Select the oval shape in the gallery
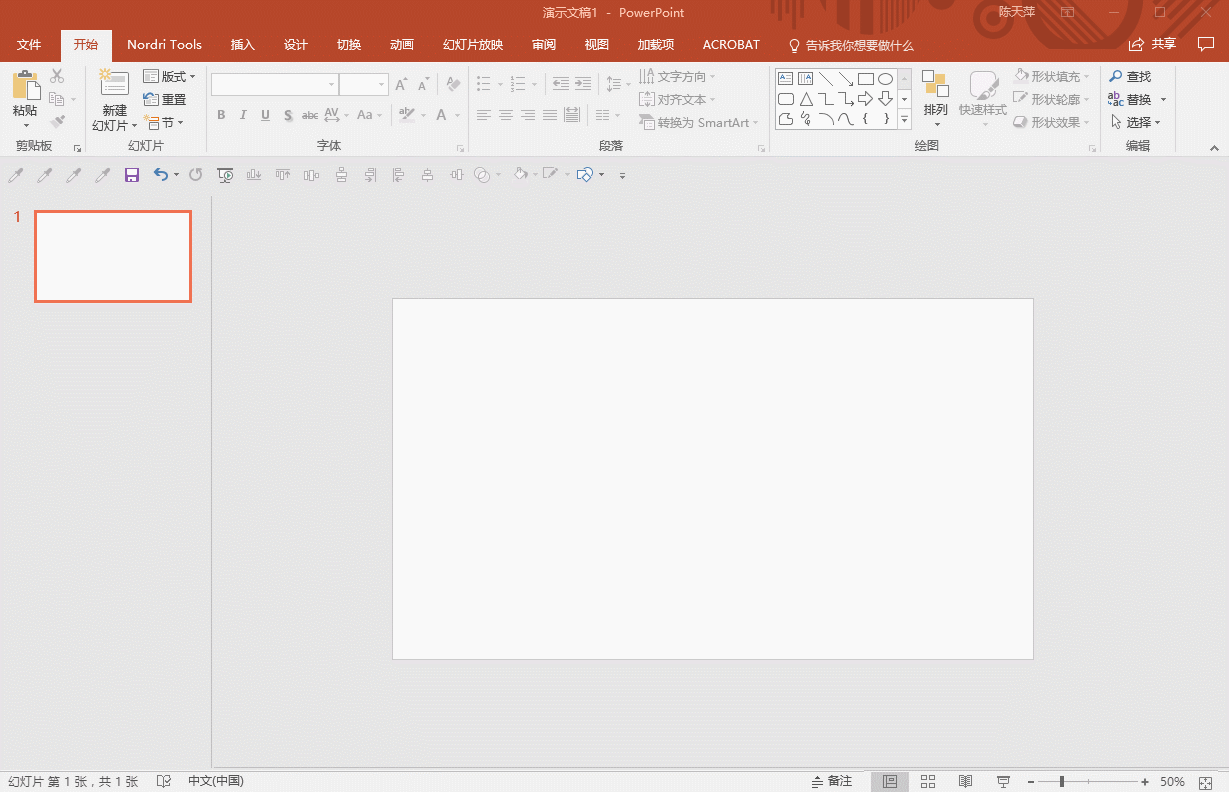 886,79
